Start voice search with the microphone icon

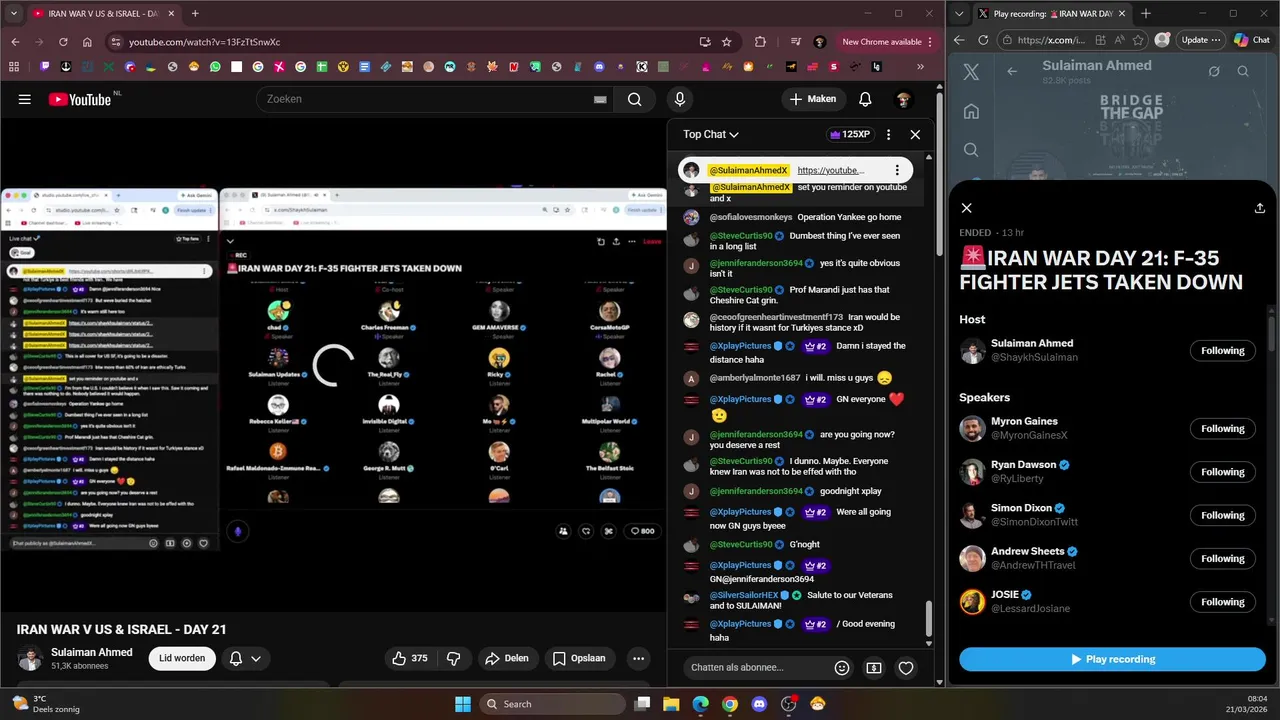(x=680, y=99)
